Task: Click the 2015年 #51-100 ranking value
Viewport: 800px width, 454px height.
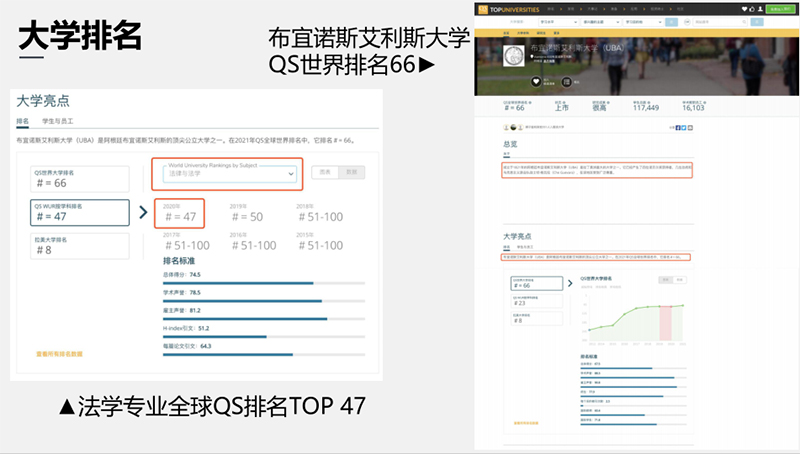Action: (321, 245)
